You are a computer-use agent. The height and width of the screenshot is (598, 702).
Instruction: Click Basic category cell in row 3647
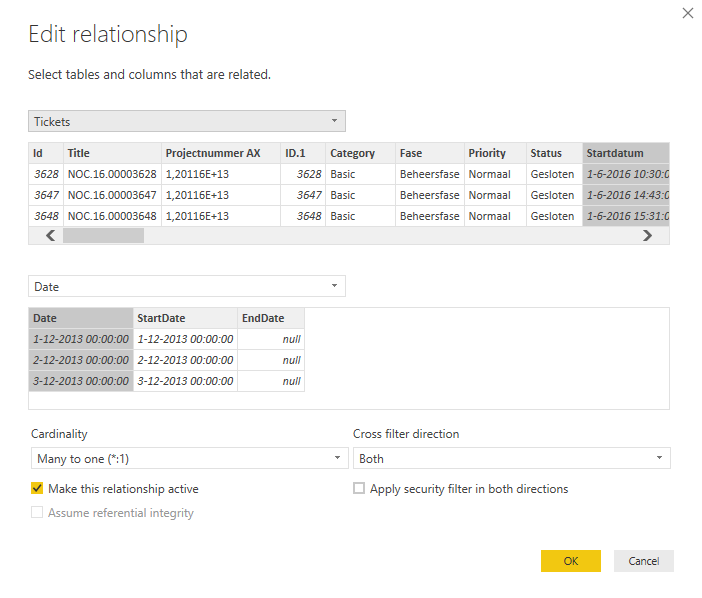click(360, 195)
